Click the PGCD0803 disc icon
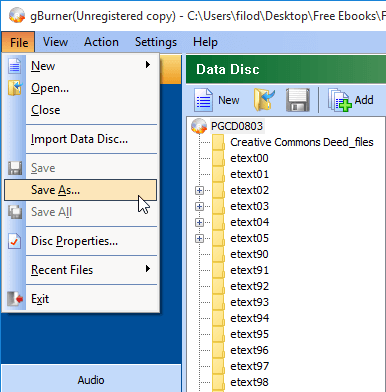The width and height of the screenshot is (386, 392). 199,126
